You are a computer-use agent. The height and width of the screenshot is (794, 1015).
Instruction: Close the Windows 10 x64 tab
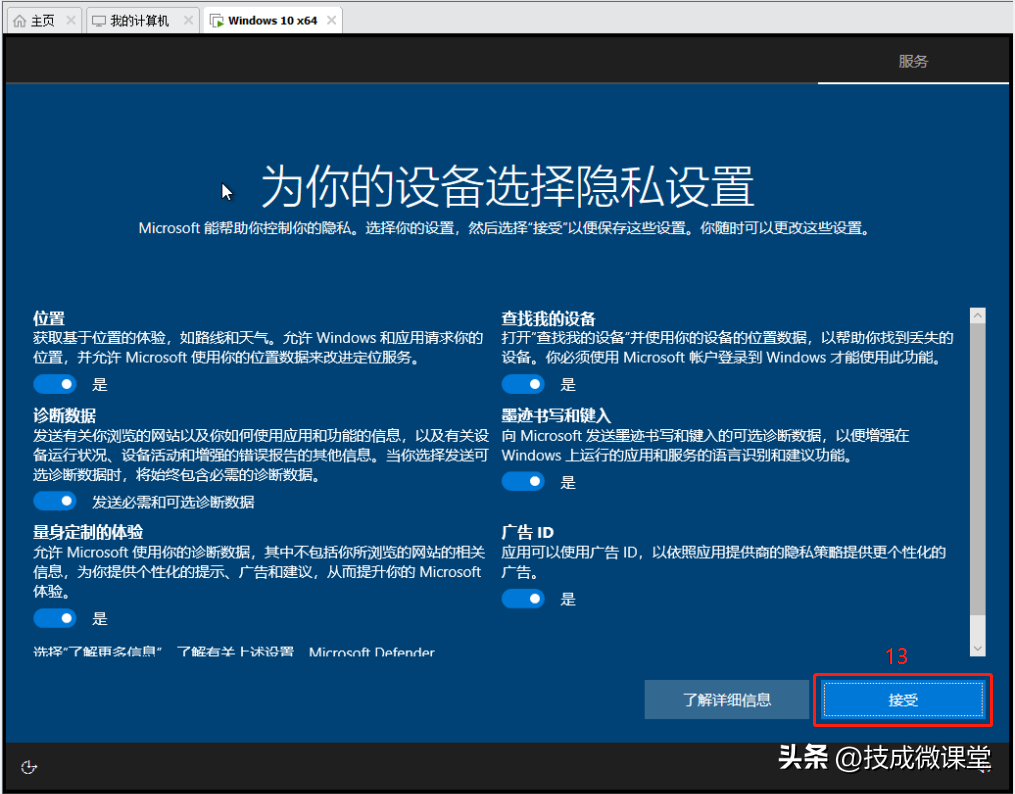[x=331, y=21]
